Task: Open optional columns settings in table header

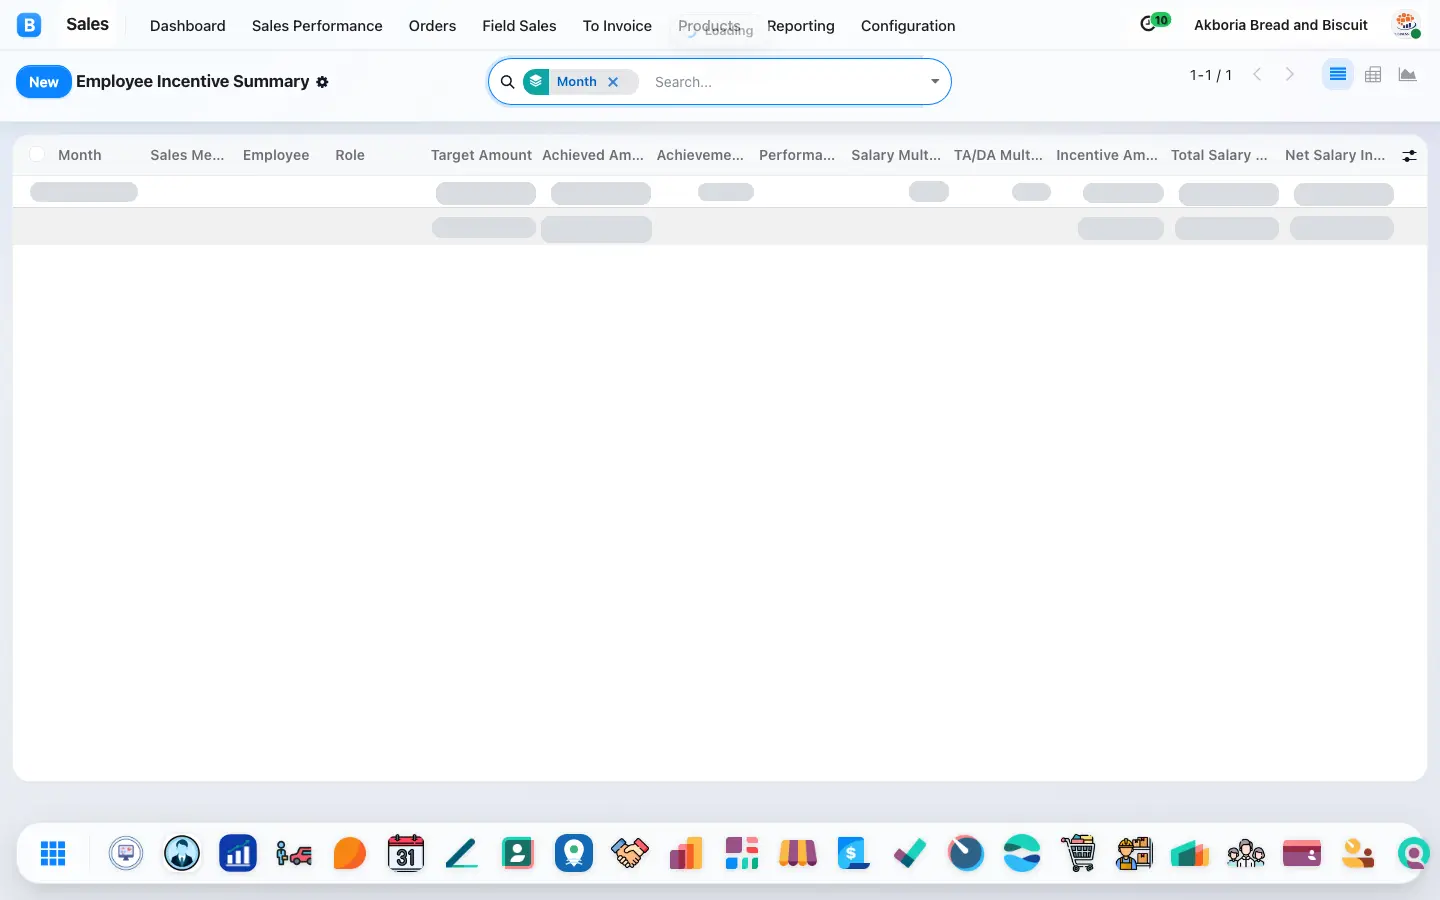Action: click(1409, 156)
